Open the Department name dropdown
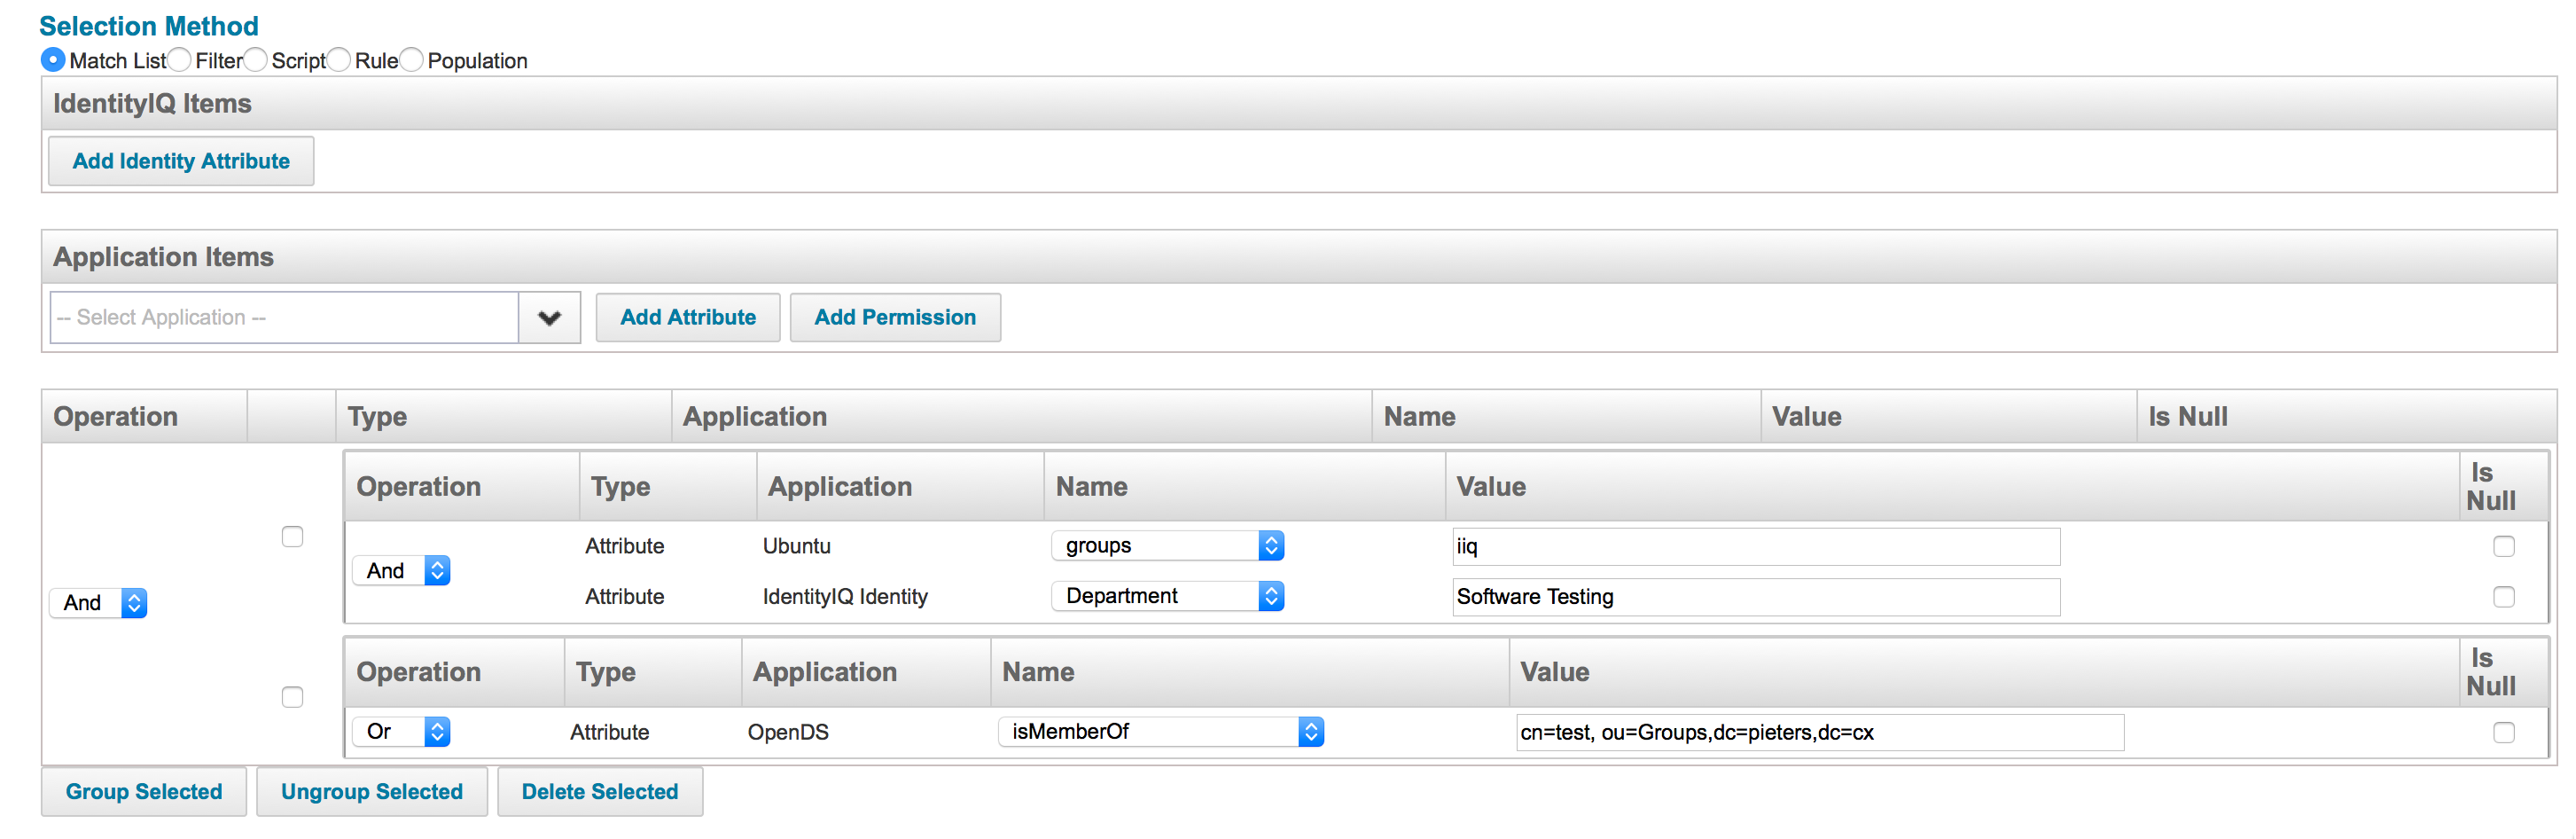The image size is (2576, 839). point(1168,597)
